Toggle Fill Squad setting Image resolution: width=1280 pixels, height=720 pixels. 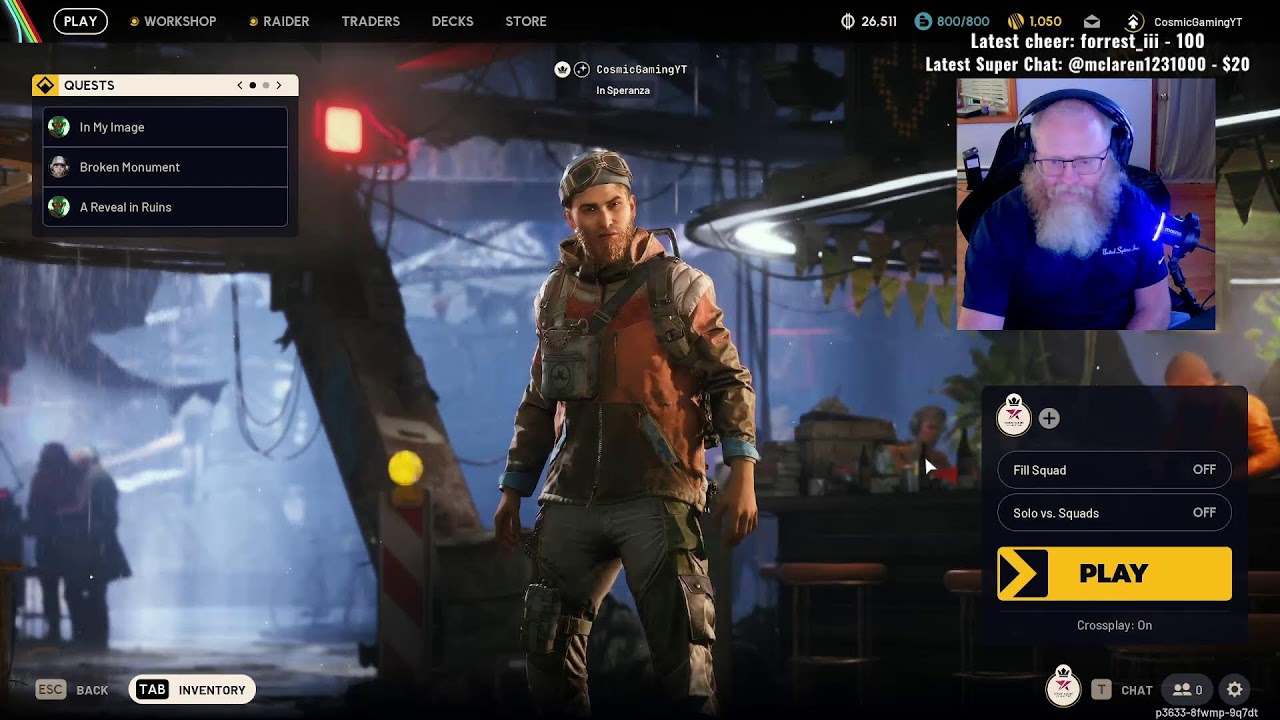click(x=1114, y=470)
